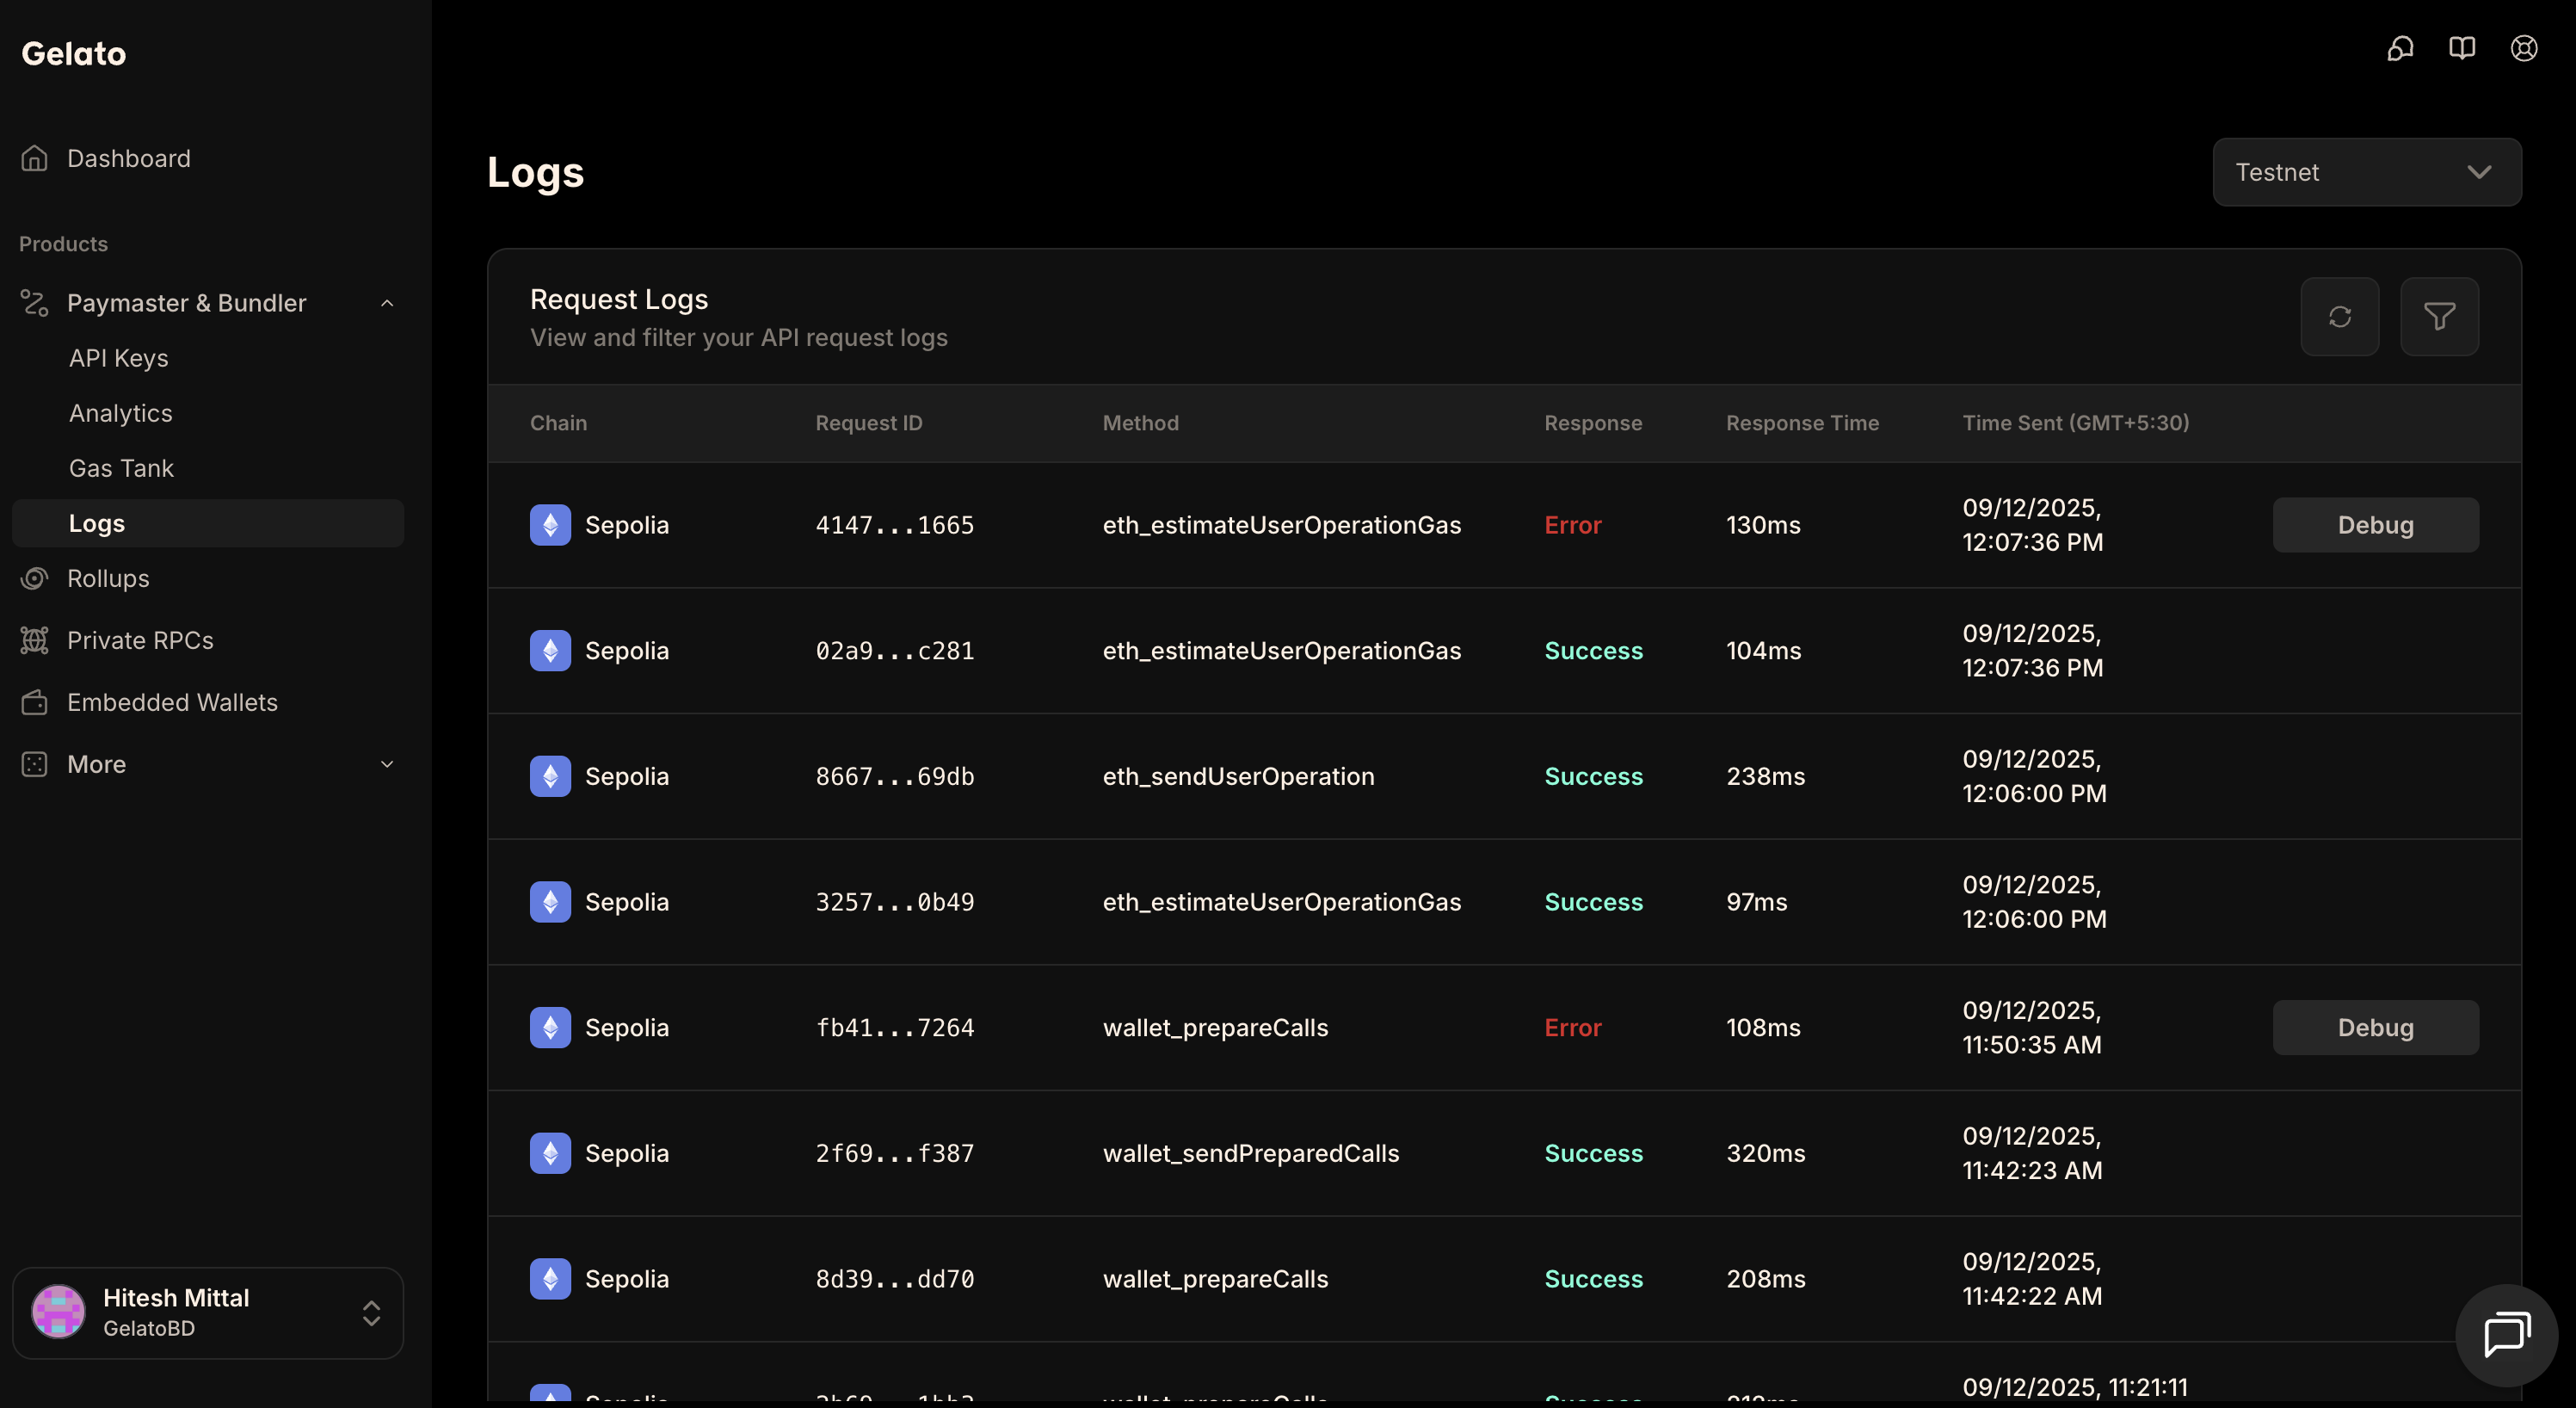The width and height of the screenshot is (2576, 1408).
Task: Click the wallet_sendPreparedCalls method cell
Action: click(1251, 1153)
